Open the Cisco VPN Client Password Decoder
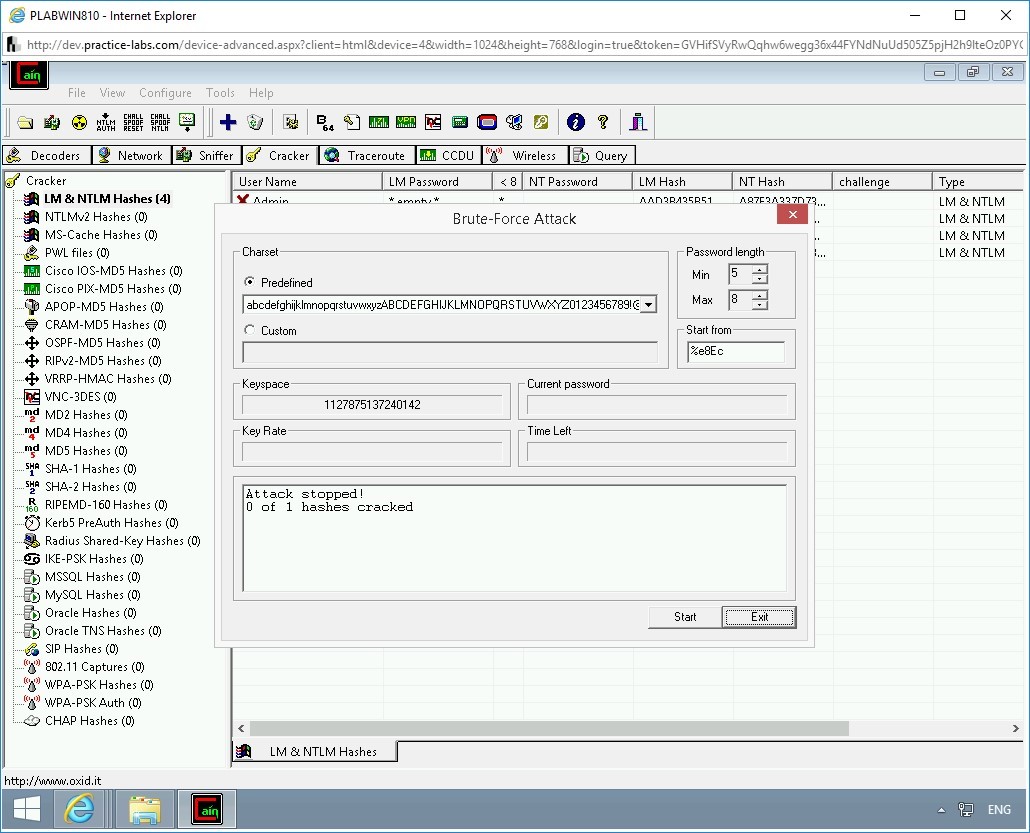 point(405,121)
